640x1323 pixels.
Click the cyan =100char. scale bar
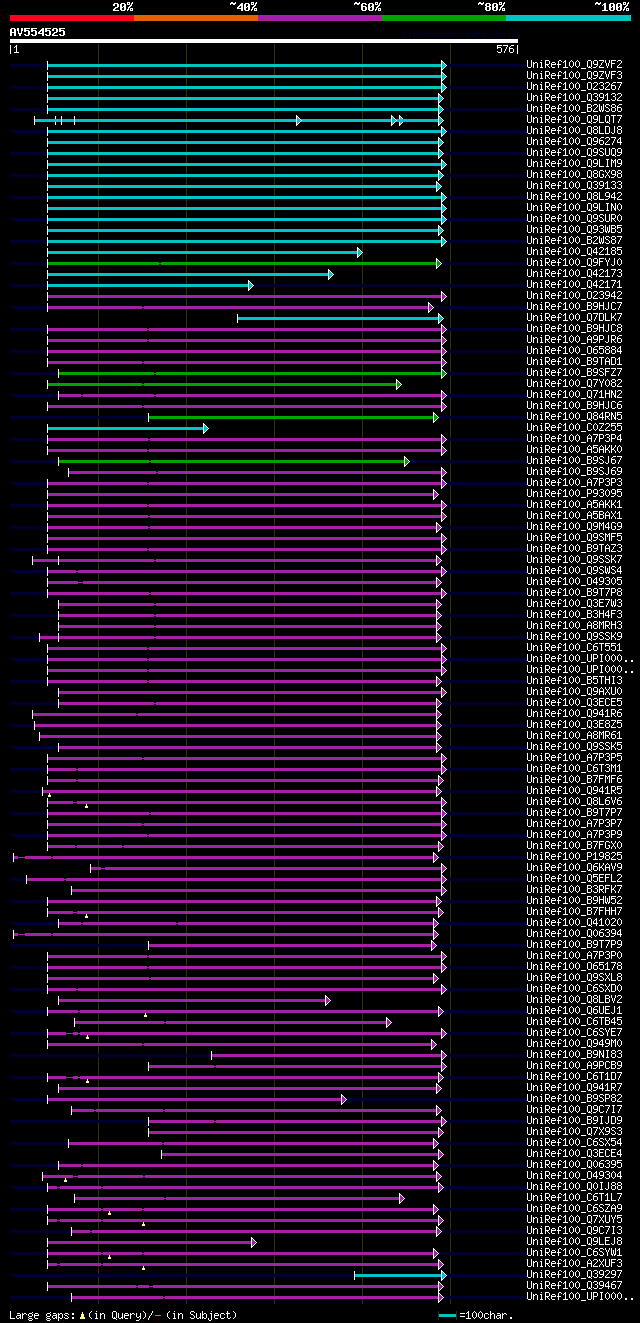447,1315
